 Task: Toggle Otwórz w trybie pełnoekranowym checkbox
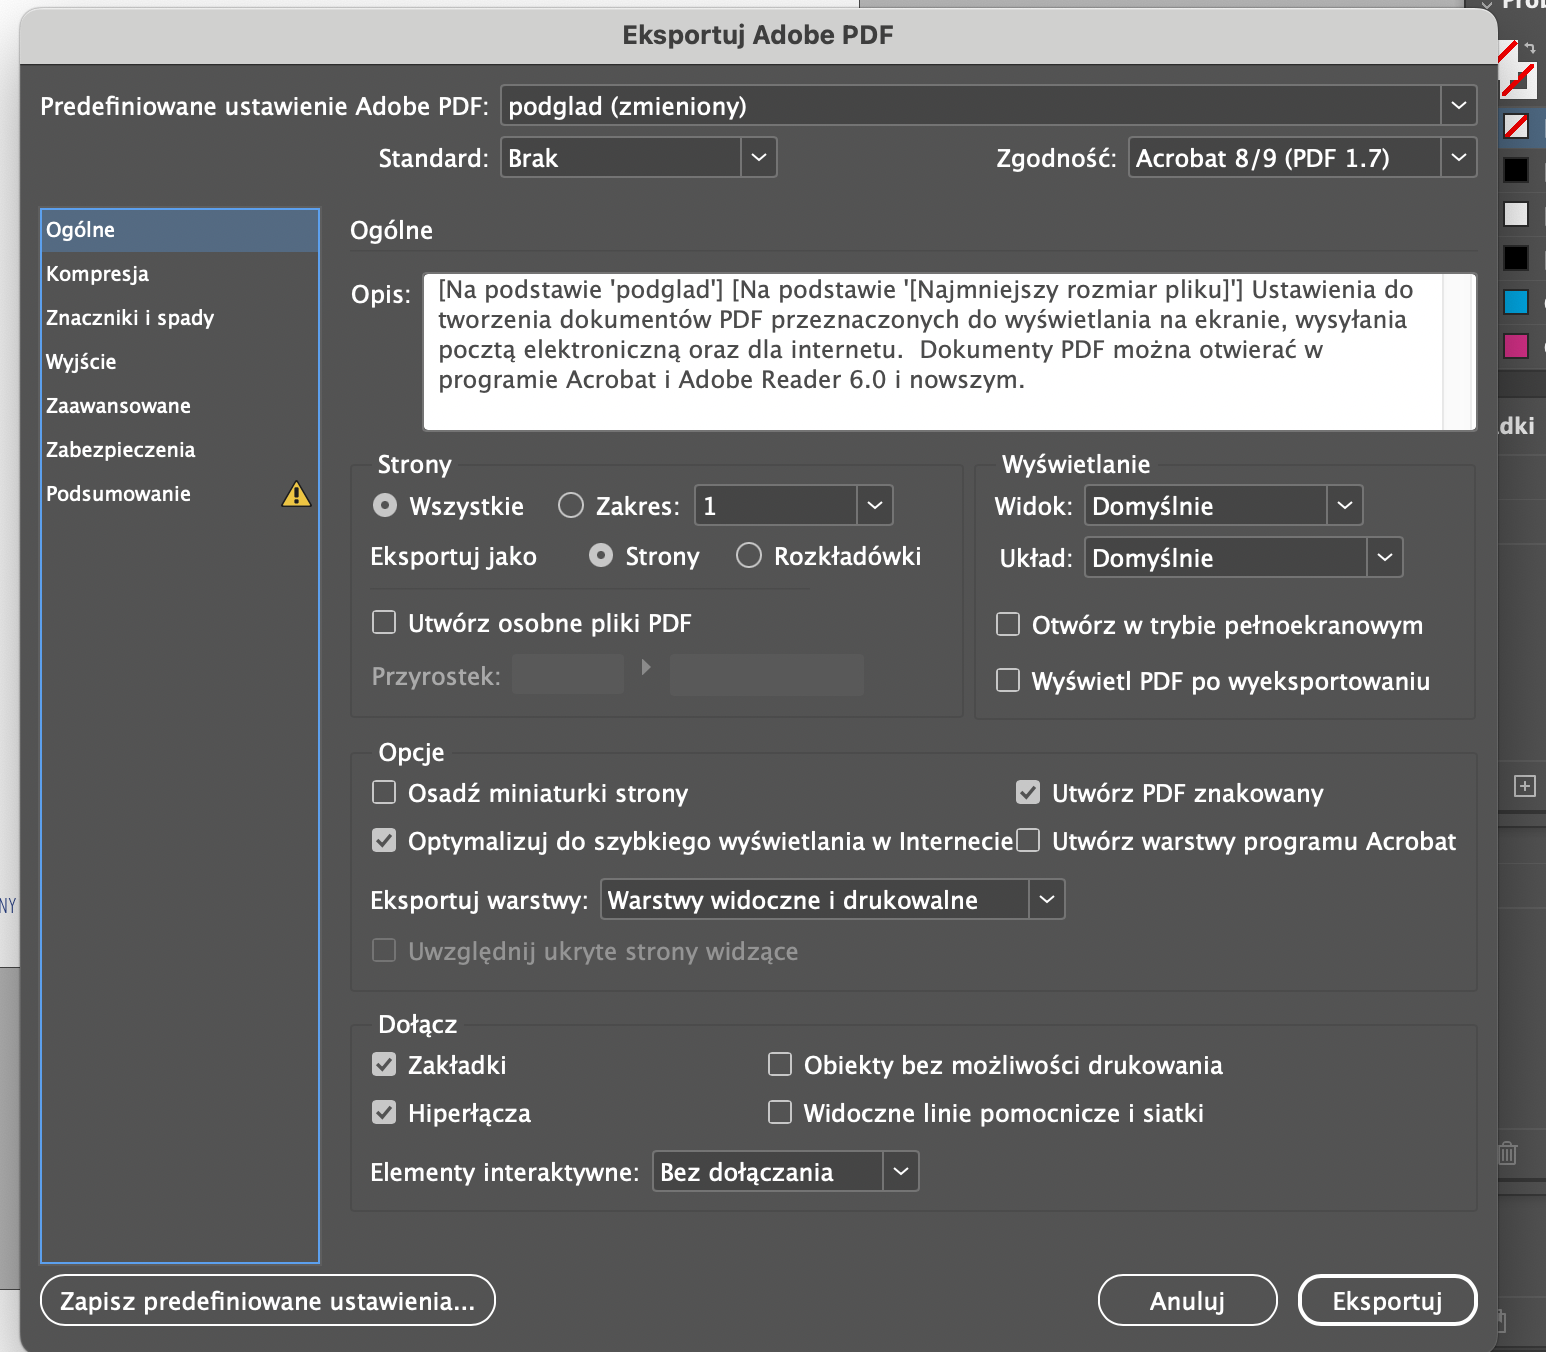tap(1008, 625)
